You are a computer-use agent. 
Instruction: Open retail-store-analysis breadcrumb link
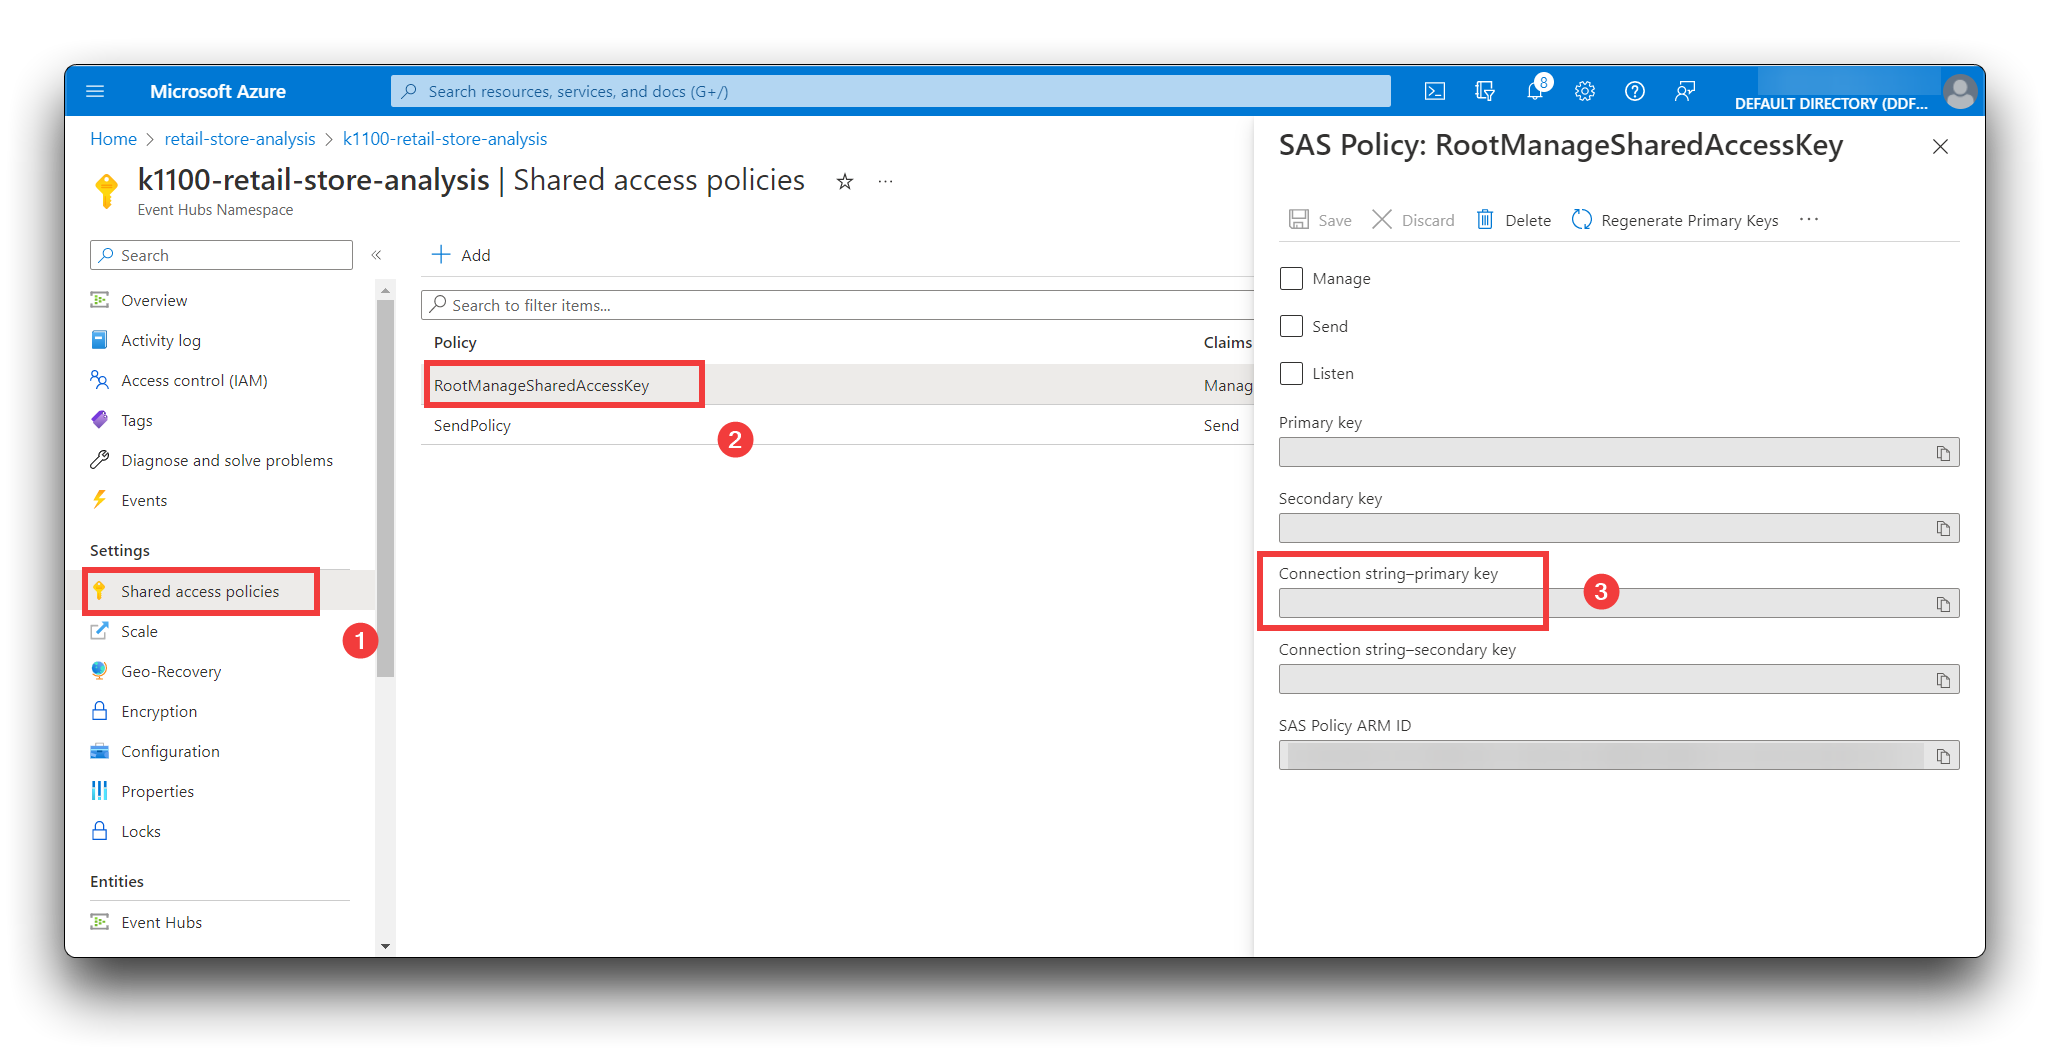[240, 139]
